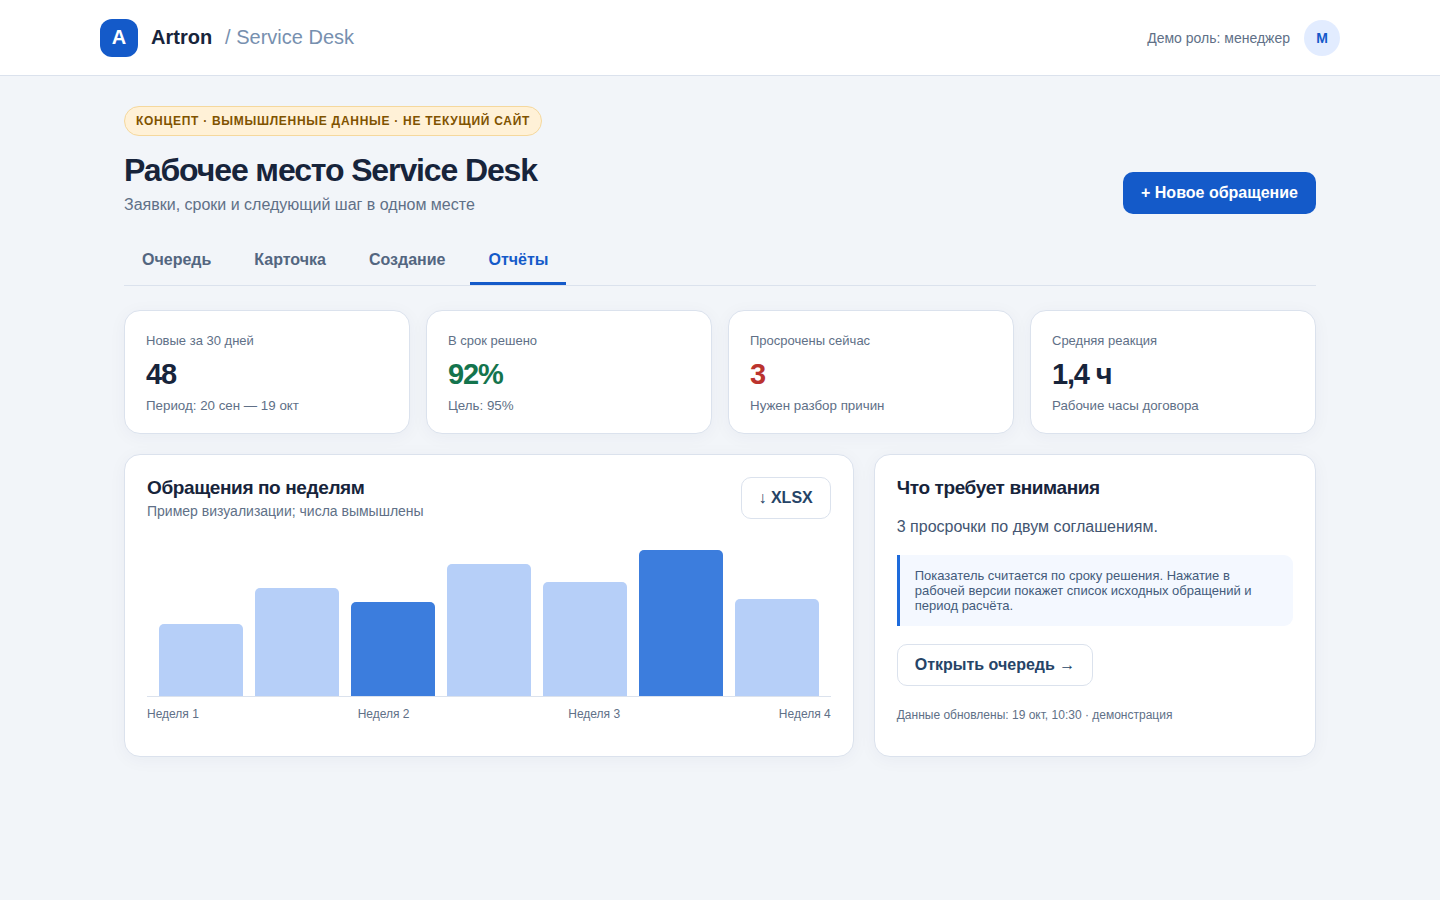Click the Данные обновлены timestamp text
The image size is (1440, 900).
coord(1034,715)
